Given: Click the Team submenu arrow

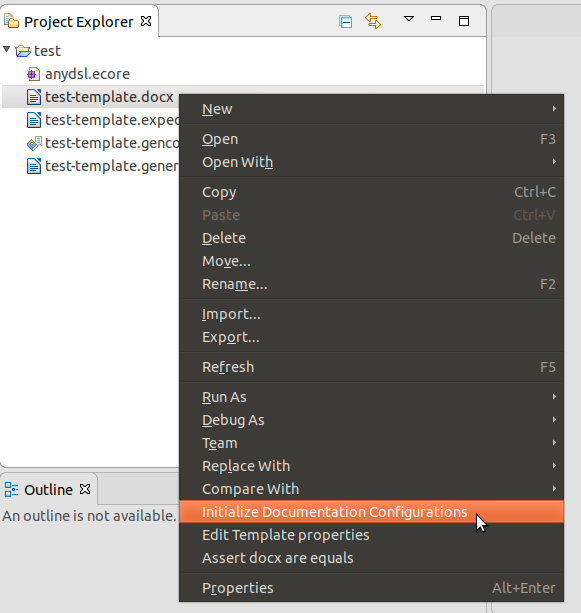Looking at the screenshot, I should coord(554,443).
